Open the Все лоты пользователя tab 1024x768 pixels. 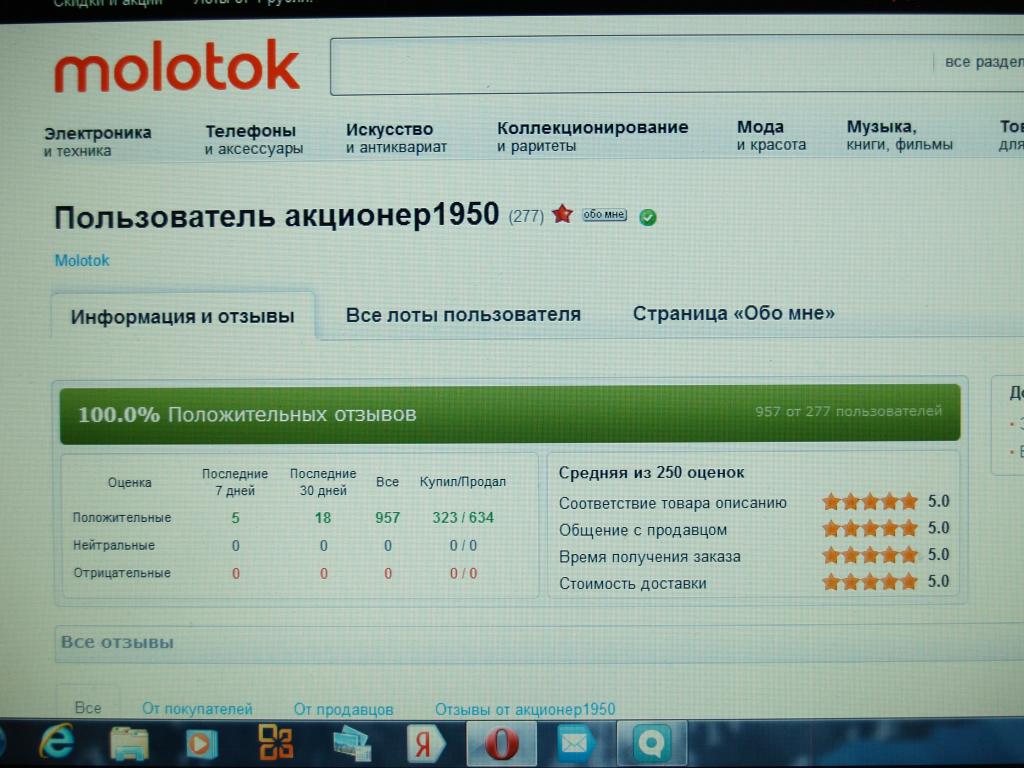463,315
